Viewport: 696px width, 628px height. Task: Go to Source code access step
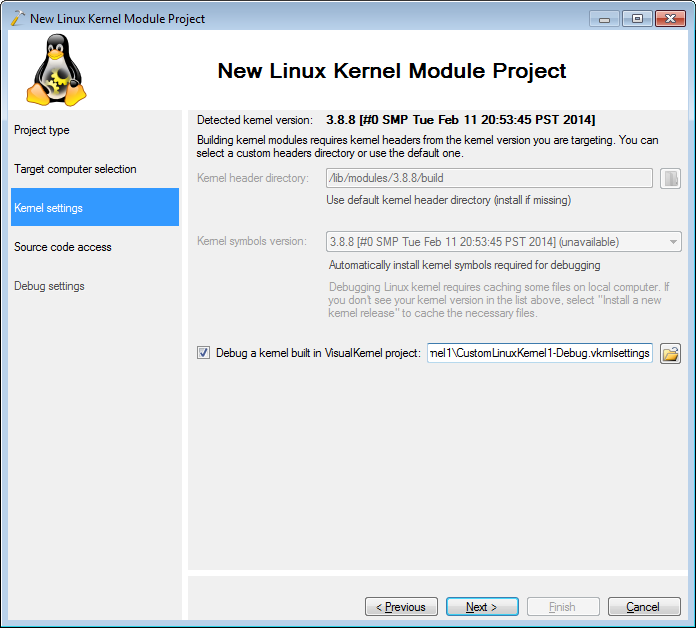coord(63,247)
